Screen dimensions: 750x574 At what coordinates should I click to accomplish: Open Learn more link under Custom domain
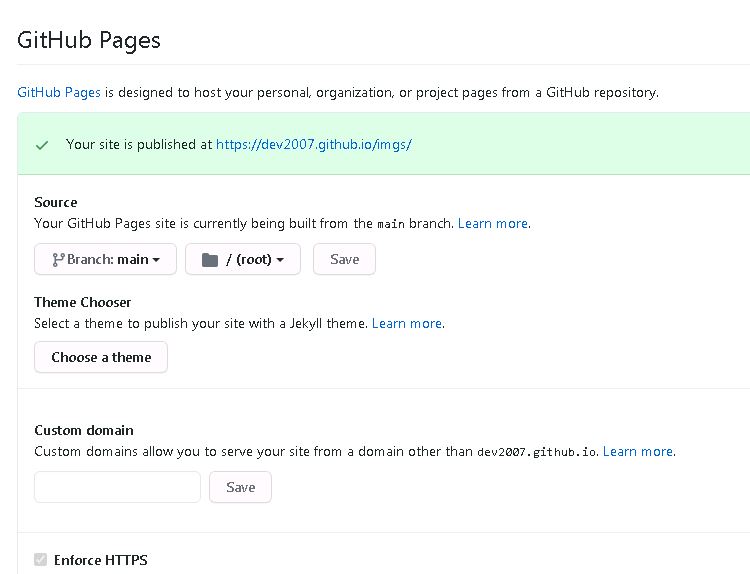[638, 452]
